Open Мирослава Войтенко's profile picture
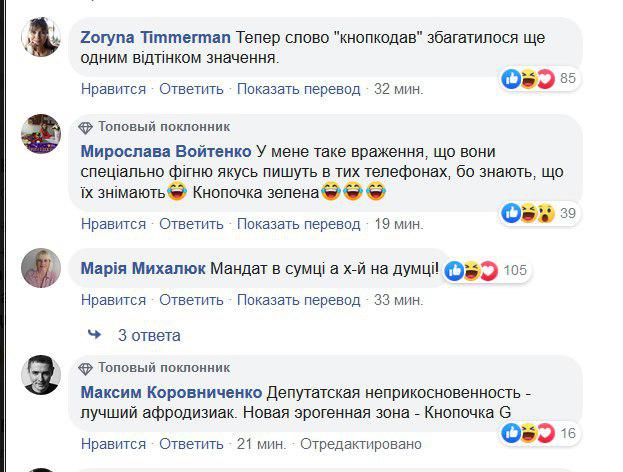This screenshot has width=623, height=472. pyautogui.click(x=40, y=135)
